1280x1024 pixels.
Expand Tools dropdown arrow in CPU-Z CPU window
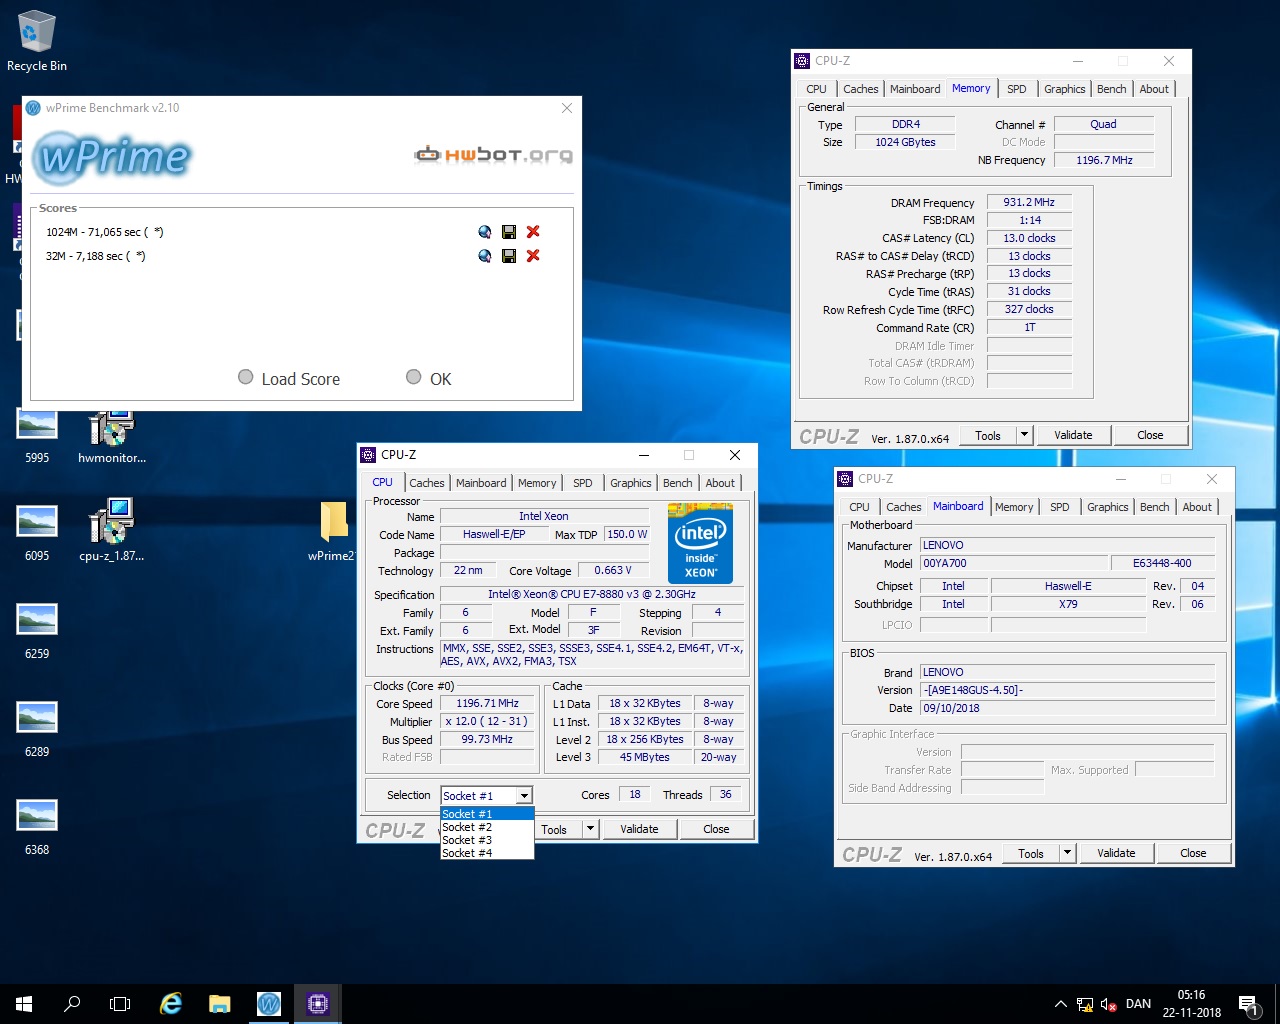pos(590,829)
